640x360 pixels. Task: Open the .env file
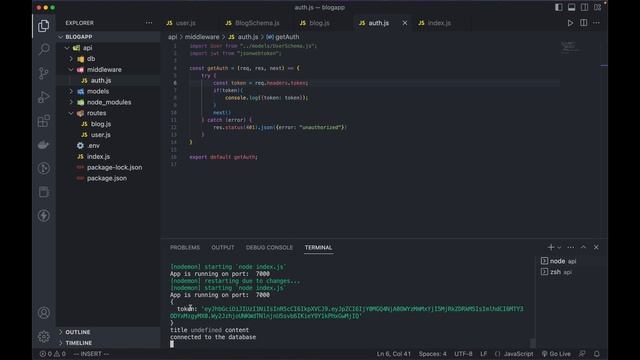108,146
